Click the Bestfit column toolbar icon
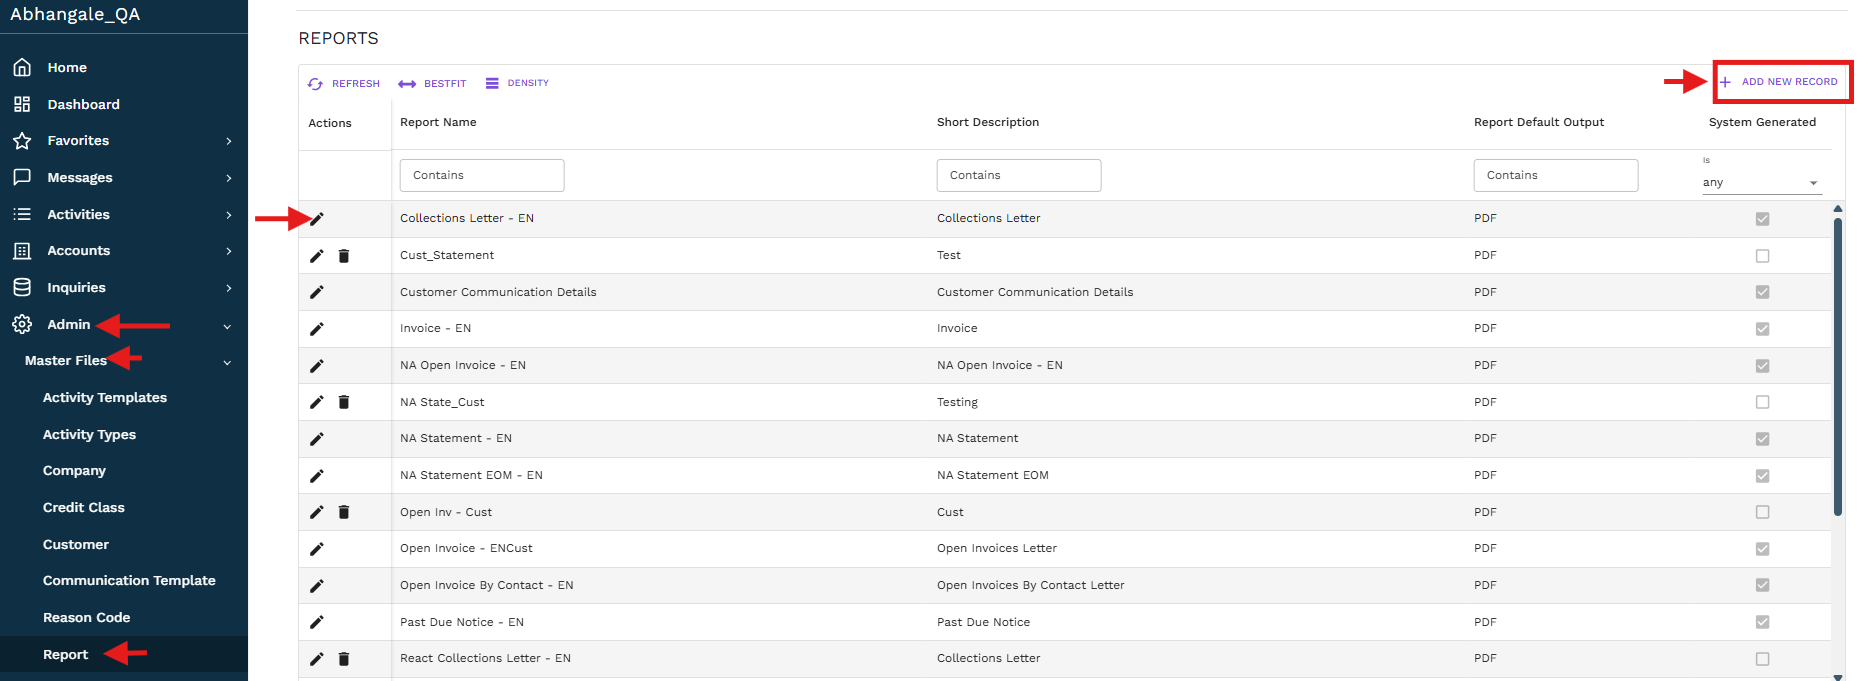The width and height of the screenshot is (1863, 681). (407, 84)
